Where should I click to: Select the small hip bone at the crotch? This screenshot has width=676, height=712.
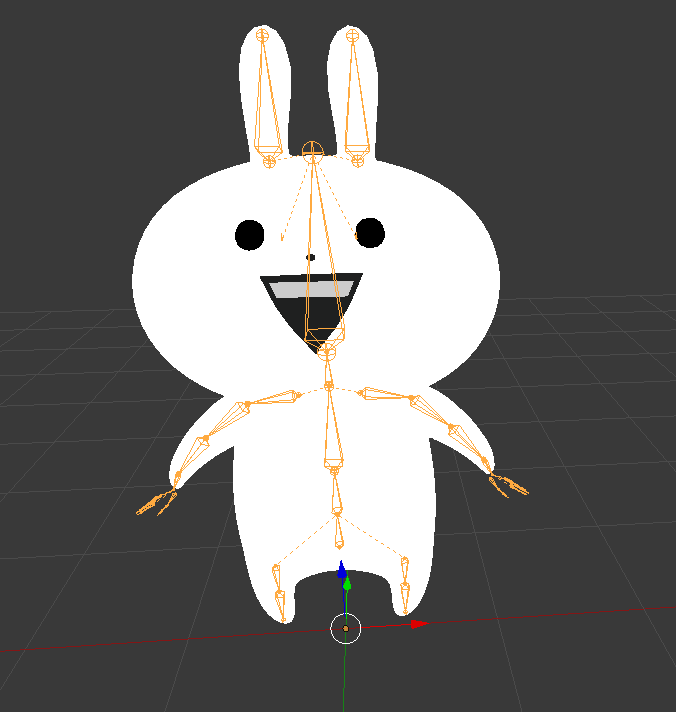(339, 531)
